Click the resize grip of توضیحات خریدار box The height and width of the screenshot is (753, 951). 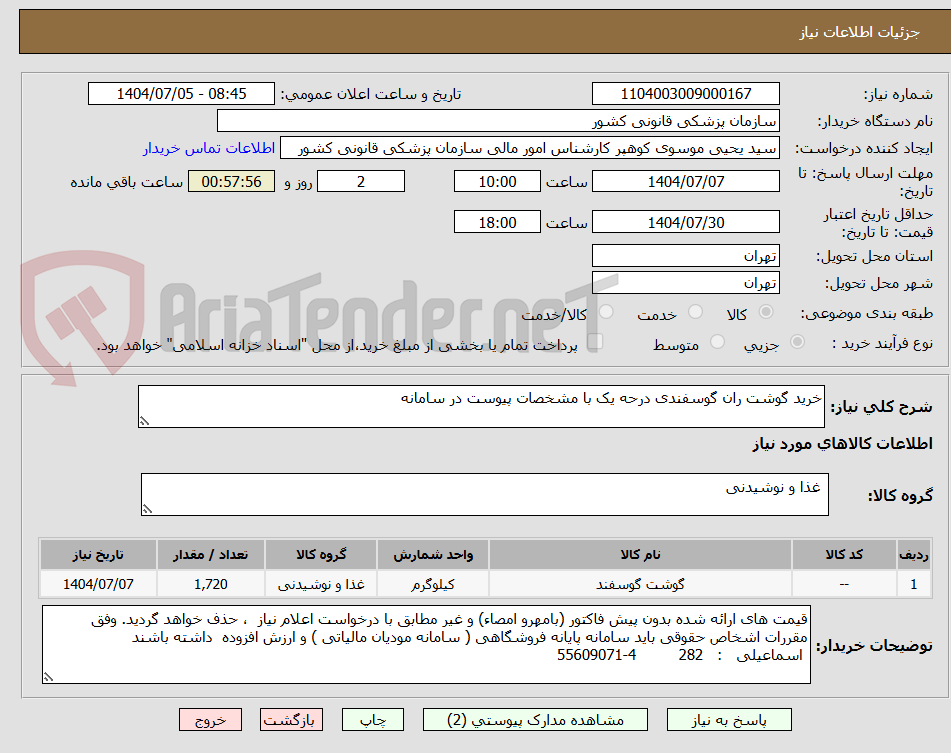pos(49,677)
